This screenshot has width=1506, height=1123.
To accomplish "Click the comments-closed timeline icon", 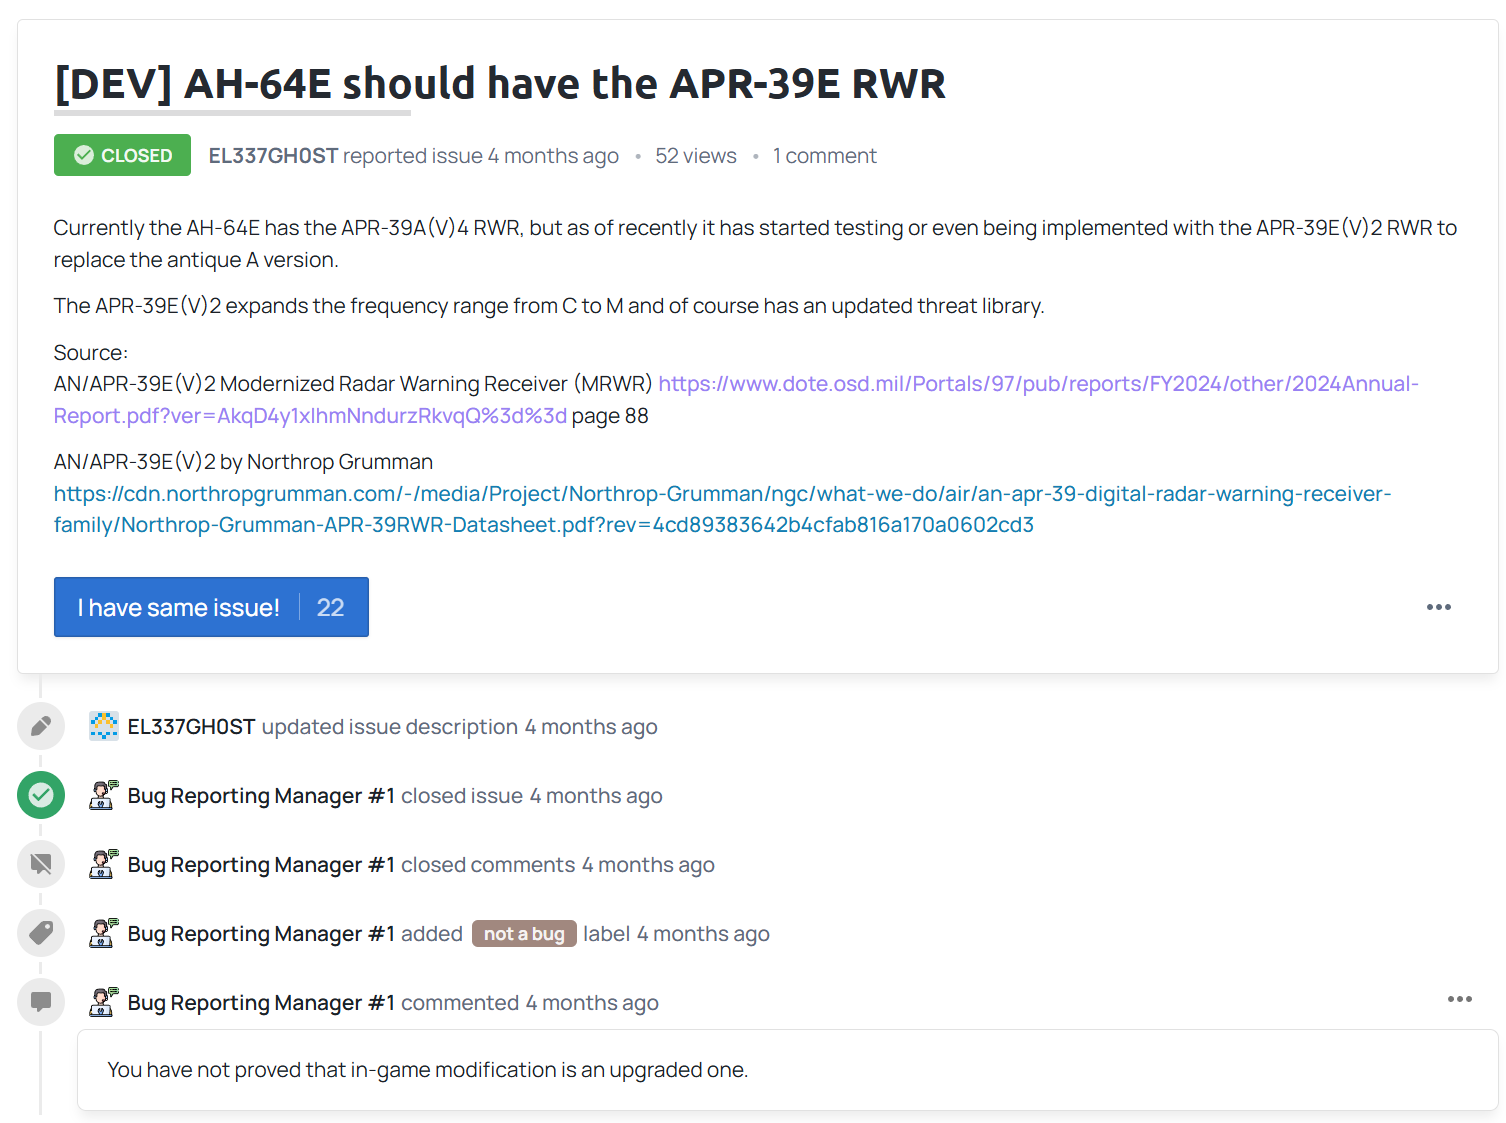I will click(x=41, y=864).
